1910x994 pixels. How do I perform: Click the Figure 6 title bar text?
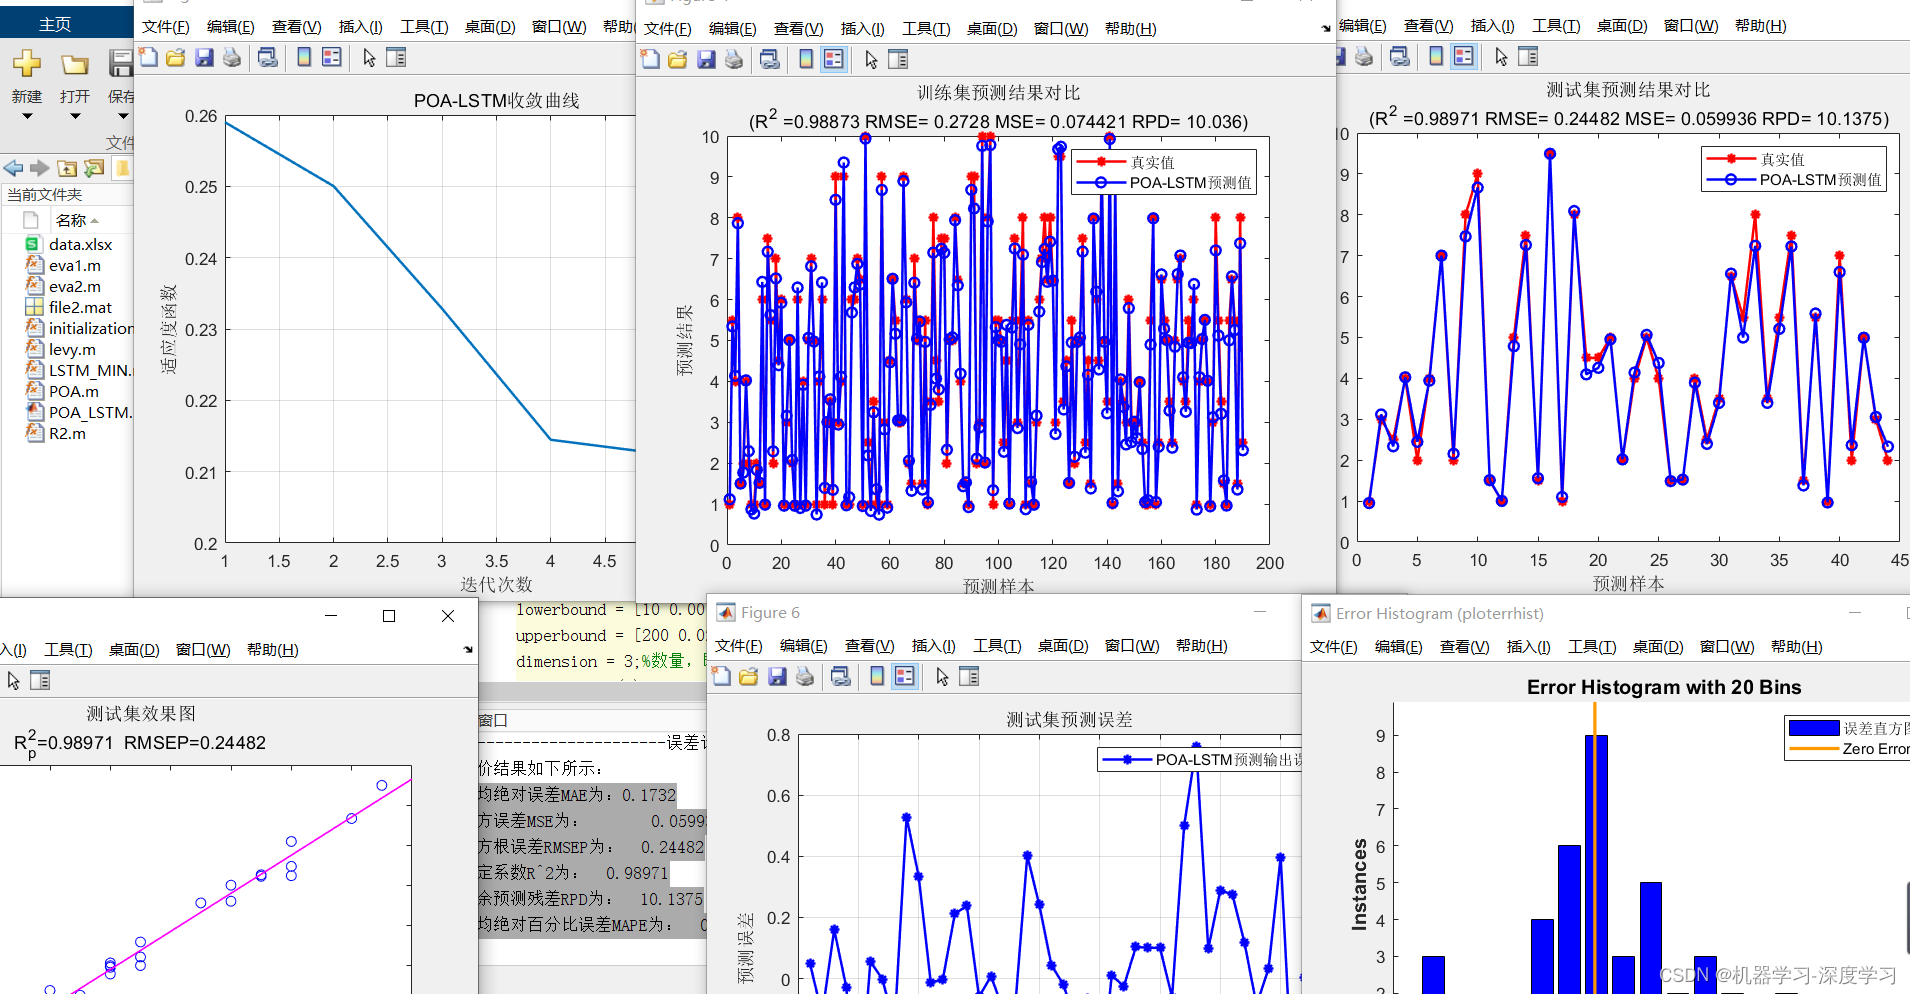coord(770,612)
